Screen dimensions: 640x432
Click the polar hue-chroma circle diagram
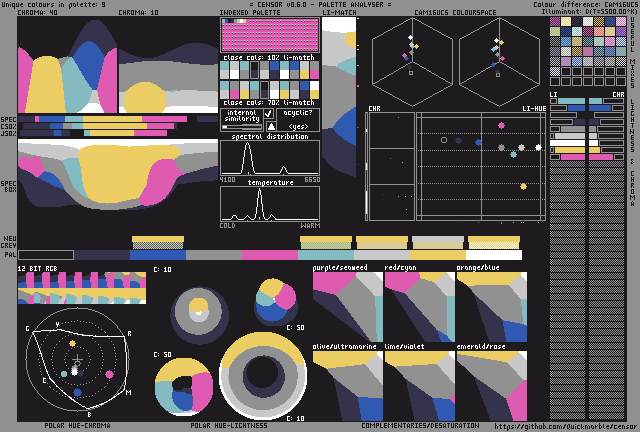[x=77, y=360]
